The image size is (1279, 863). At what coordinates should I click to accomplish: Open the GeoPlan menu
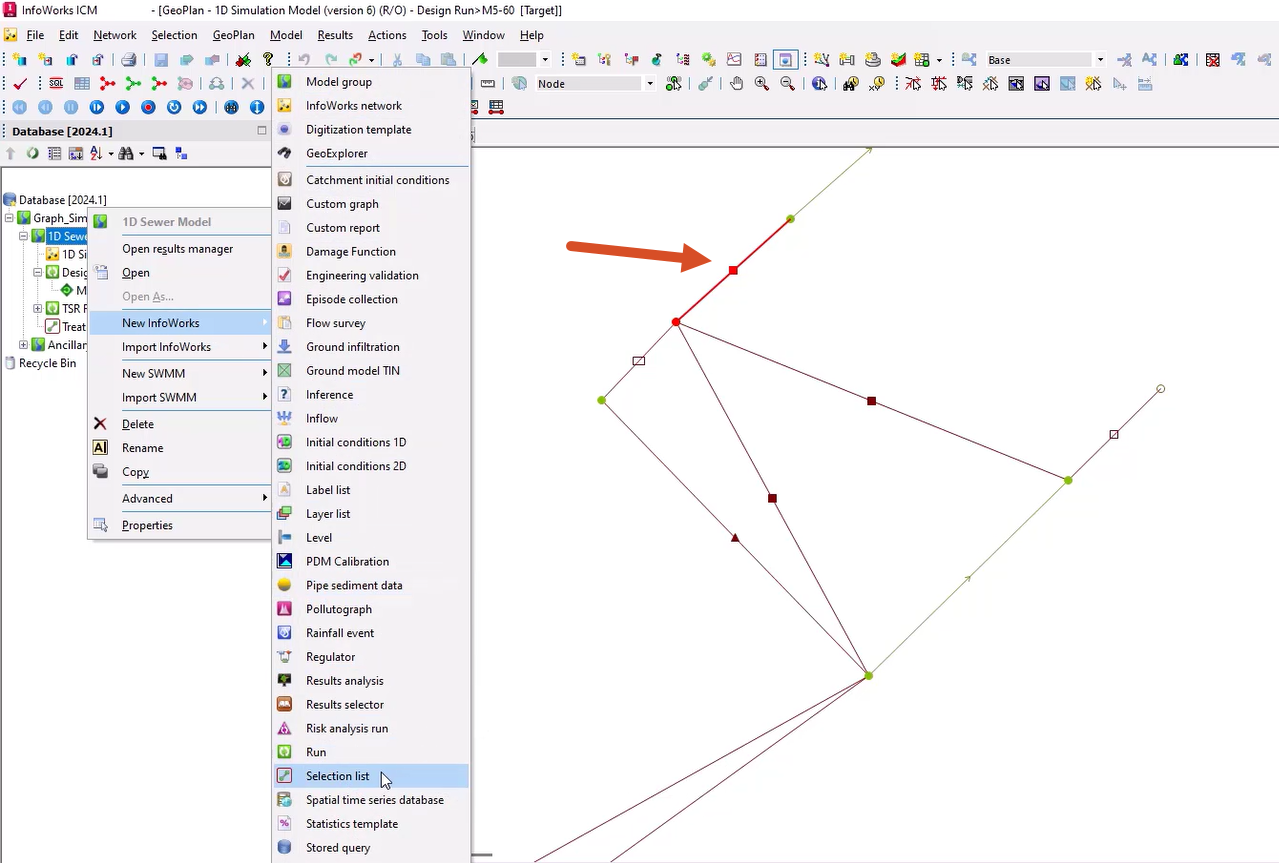233,35
